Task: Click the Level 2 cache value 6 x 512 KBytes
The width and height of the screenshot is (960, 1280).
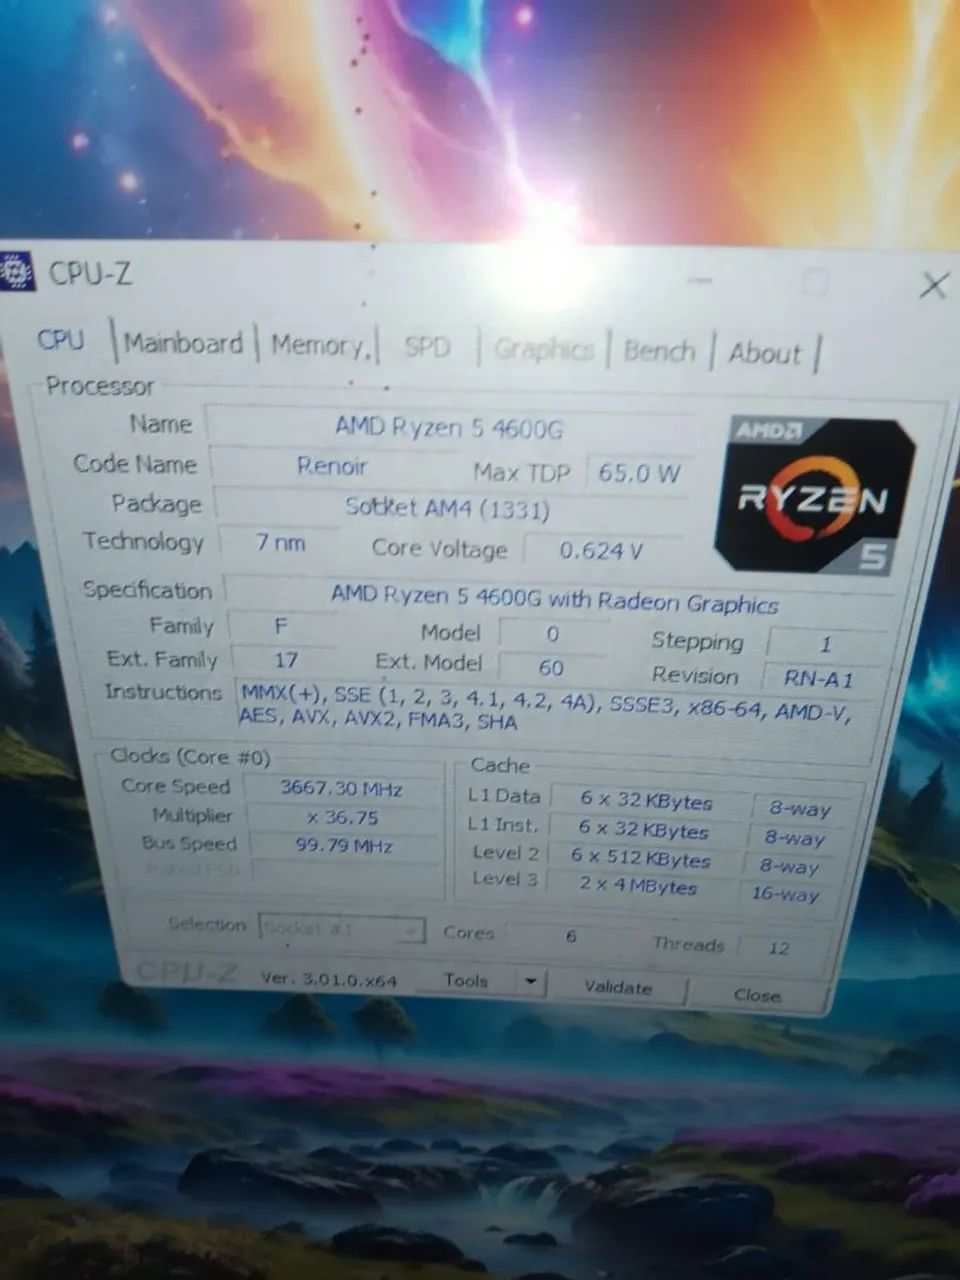Action: click(642, 859)
